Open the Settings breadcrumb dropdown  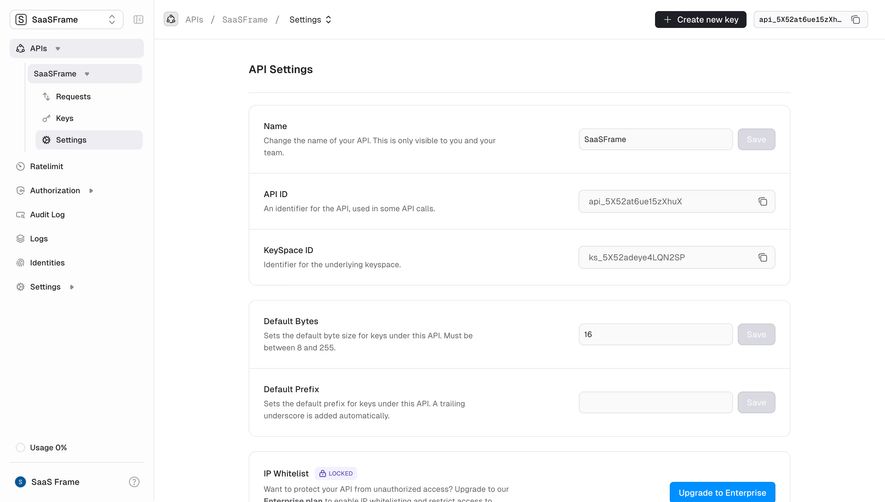click(310, 19)
